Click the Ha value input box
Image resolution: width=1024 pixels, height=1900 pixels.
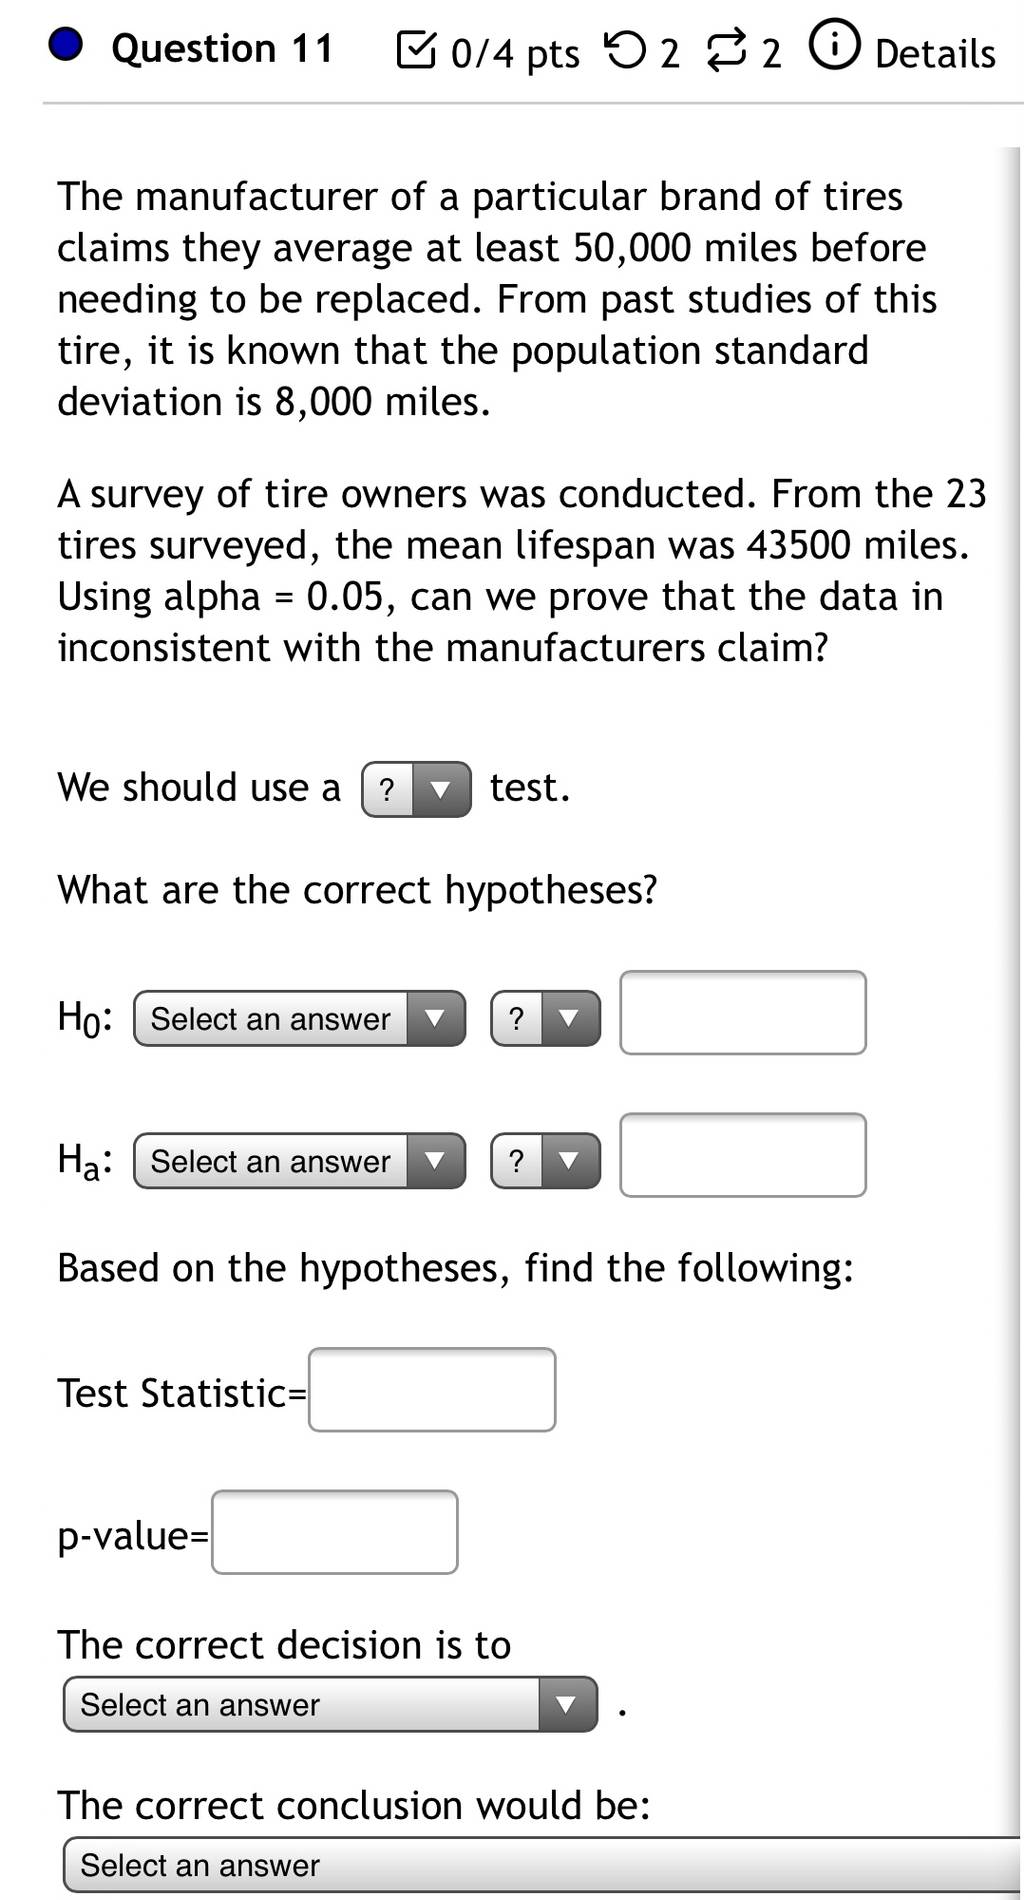coord(743,1155)
